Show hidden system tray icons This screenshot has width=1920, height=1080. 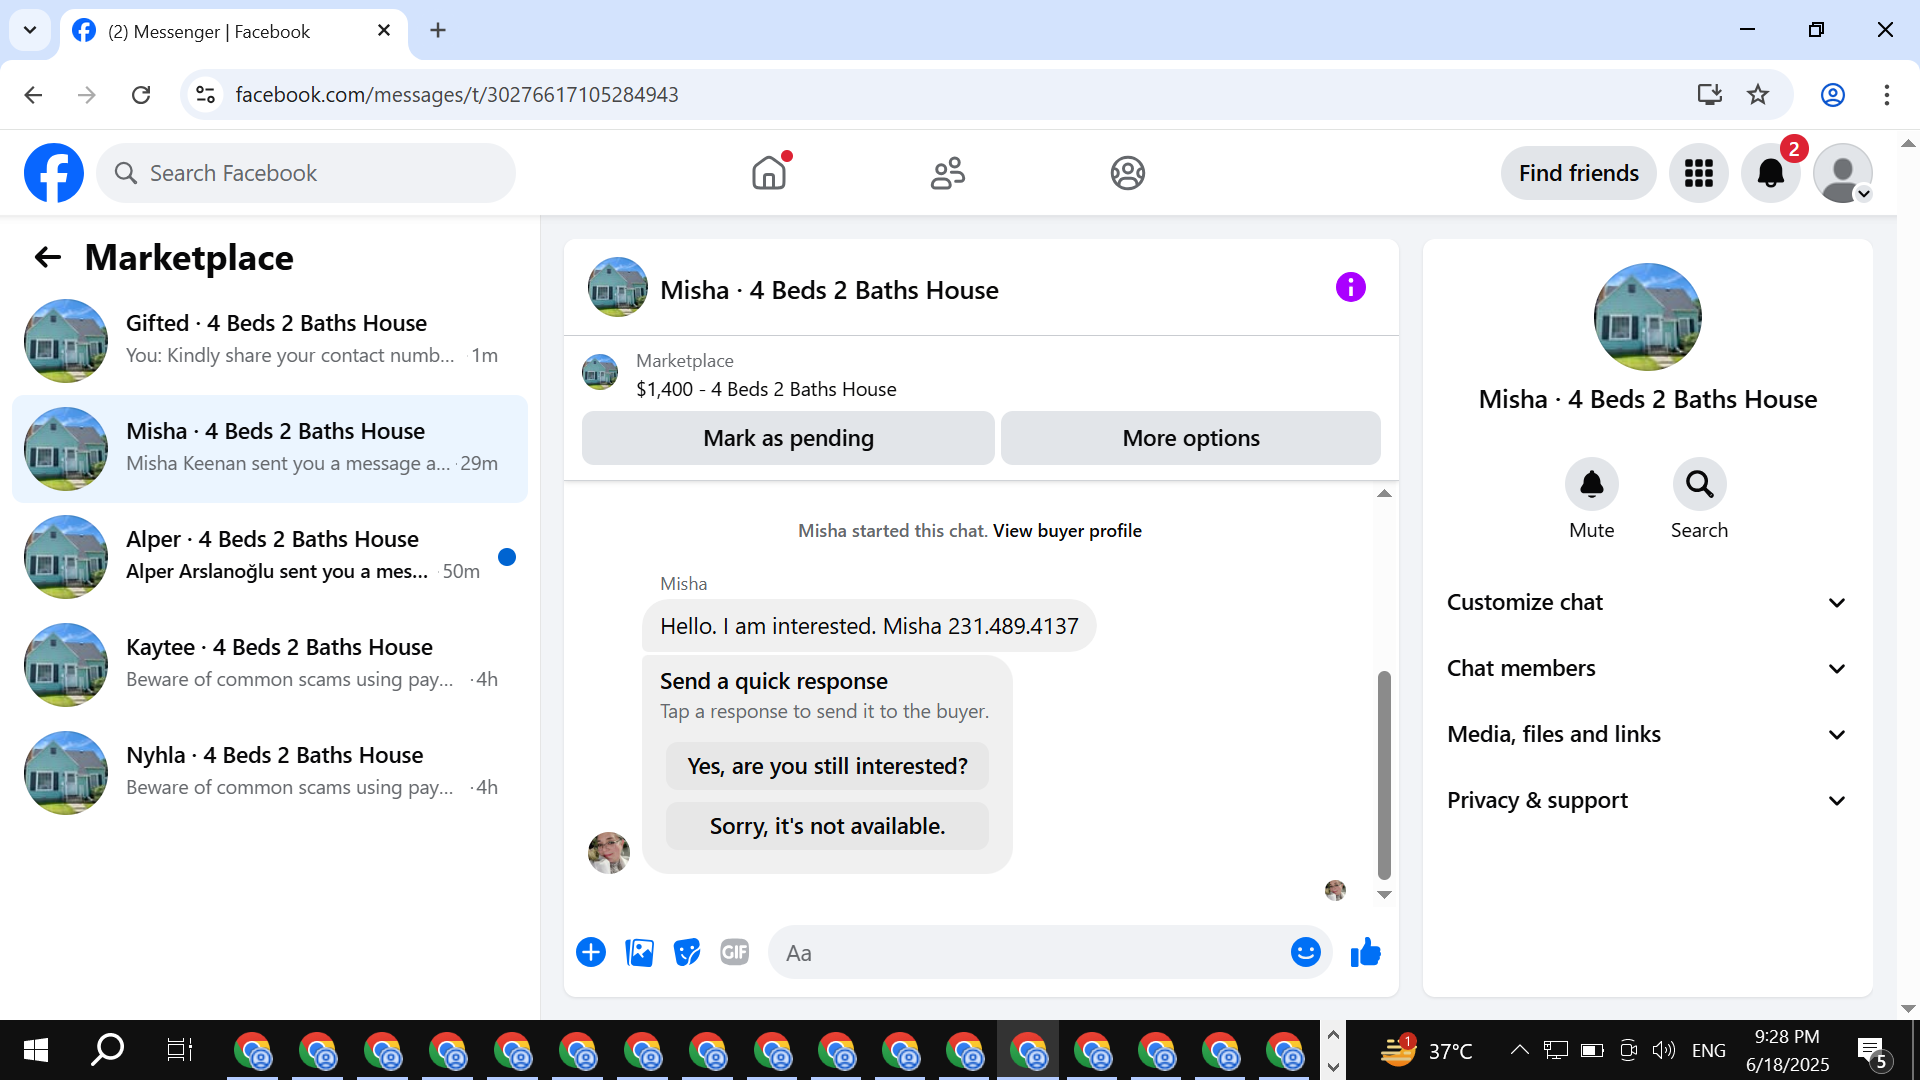click(x=1519, y=1050)
